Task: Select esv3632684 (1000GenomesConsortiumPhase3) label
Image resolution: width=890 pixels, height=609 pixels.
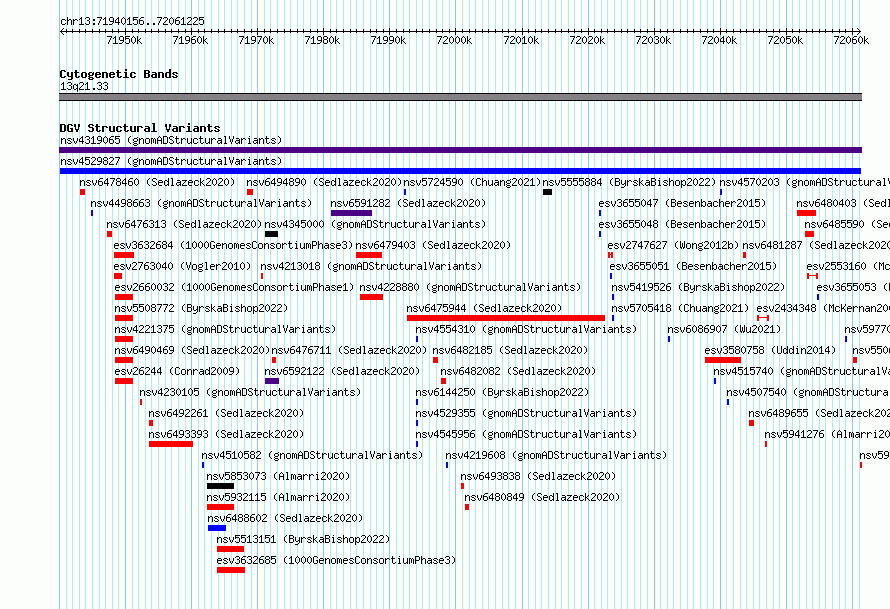Action: tap(233, 245)
